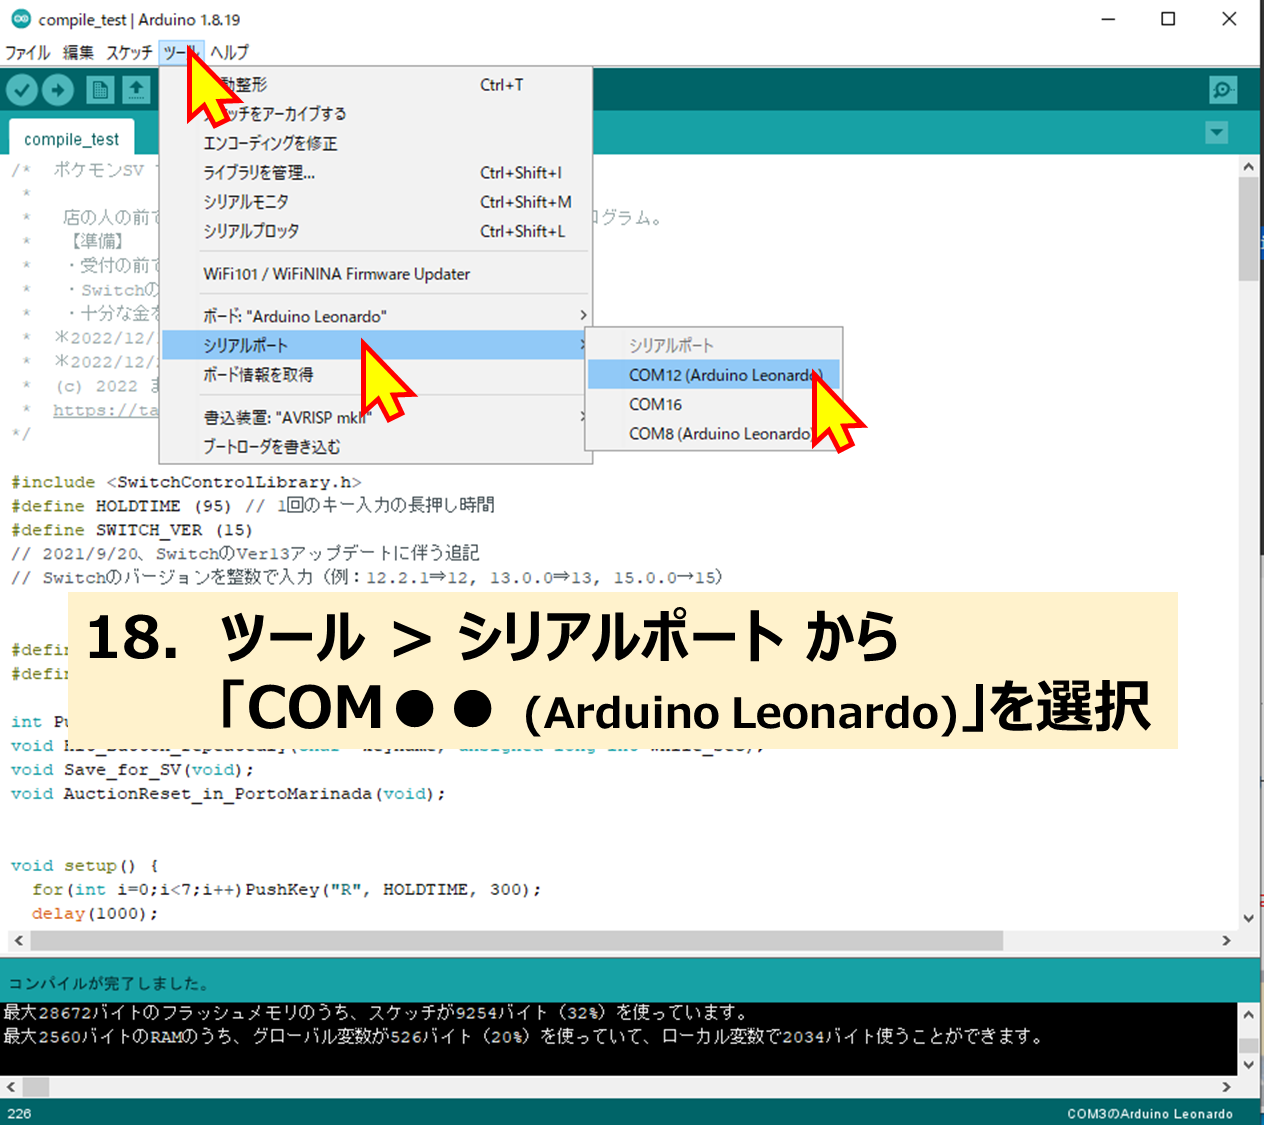Click the flash memory usage console line
This screenshot has width=1264, height=1125.
tap(376, 1013)
